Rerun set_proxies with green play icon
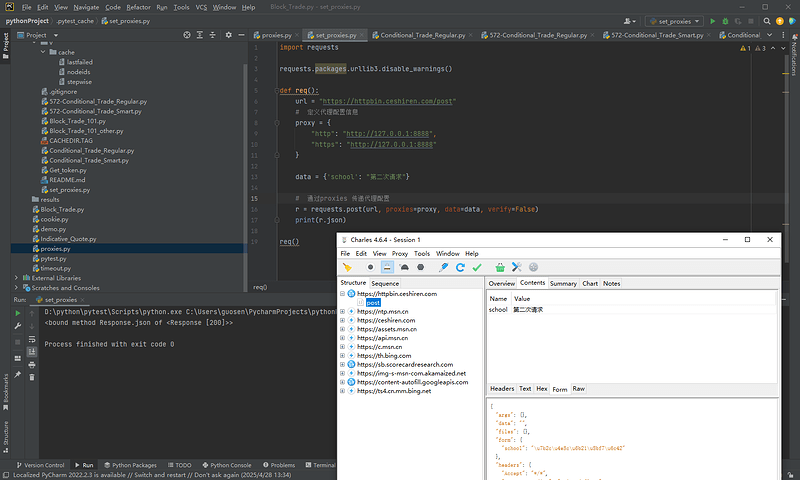 (x=16, y=313)
